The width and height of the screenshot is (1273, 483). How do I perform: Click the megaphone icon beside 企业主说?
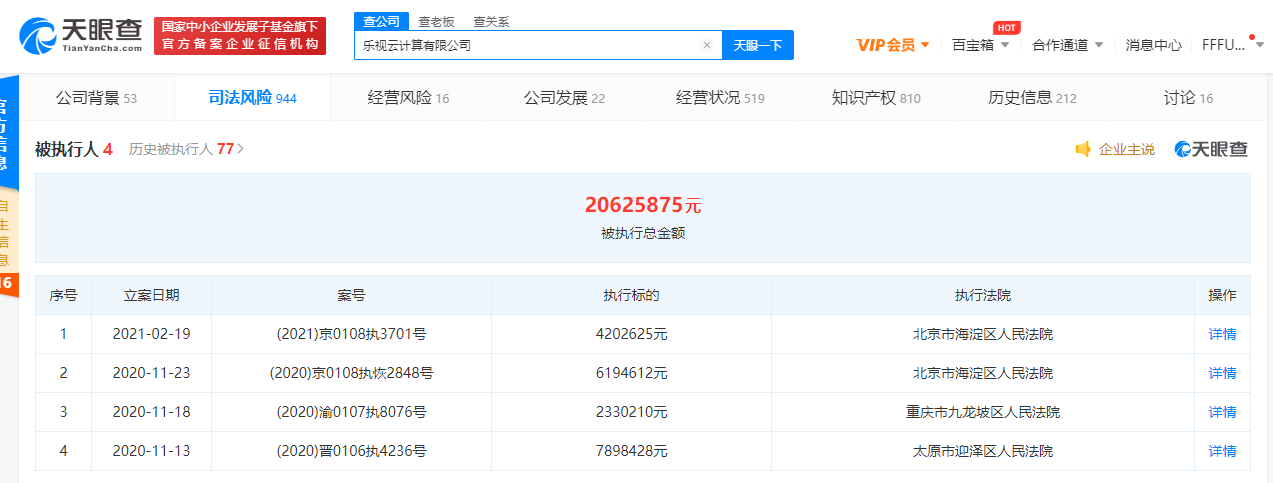[x=1083, y=149]
